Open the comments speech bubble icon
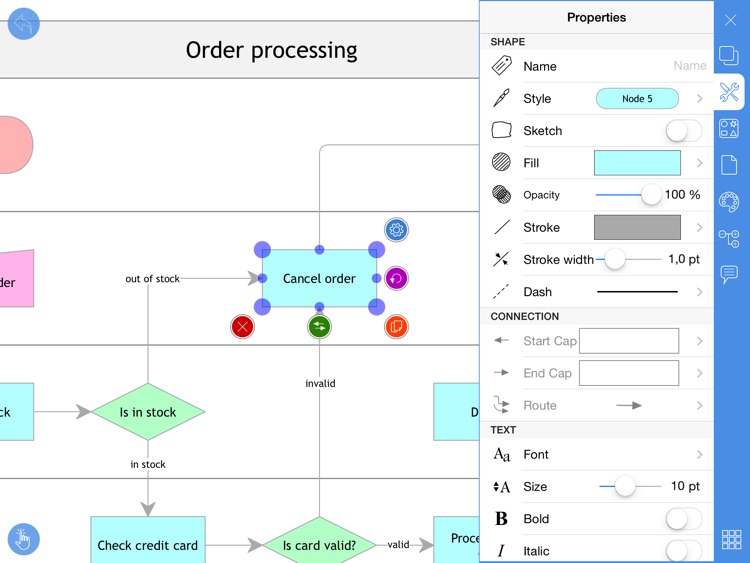The image size is (750, 563). coord(729,275)
